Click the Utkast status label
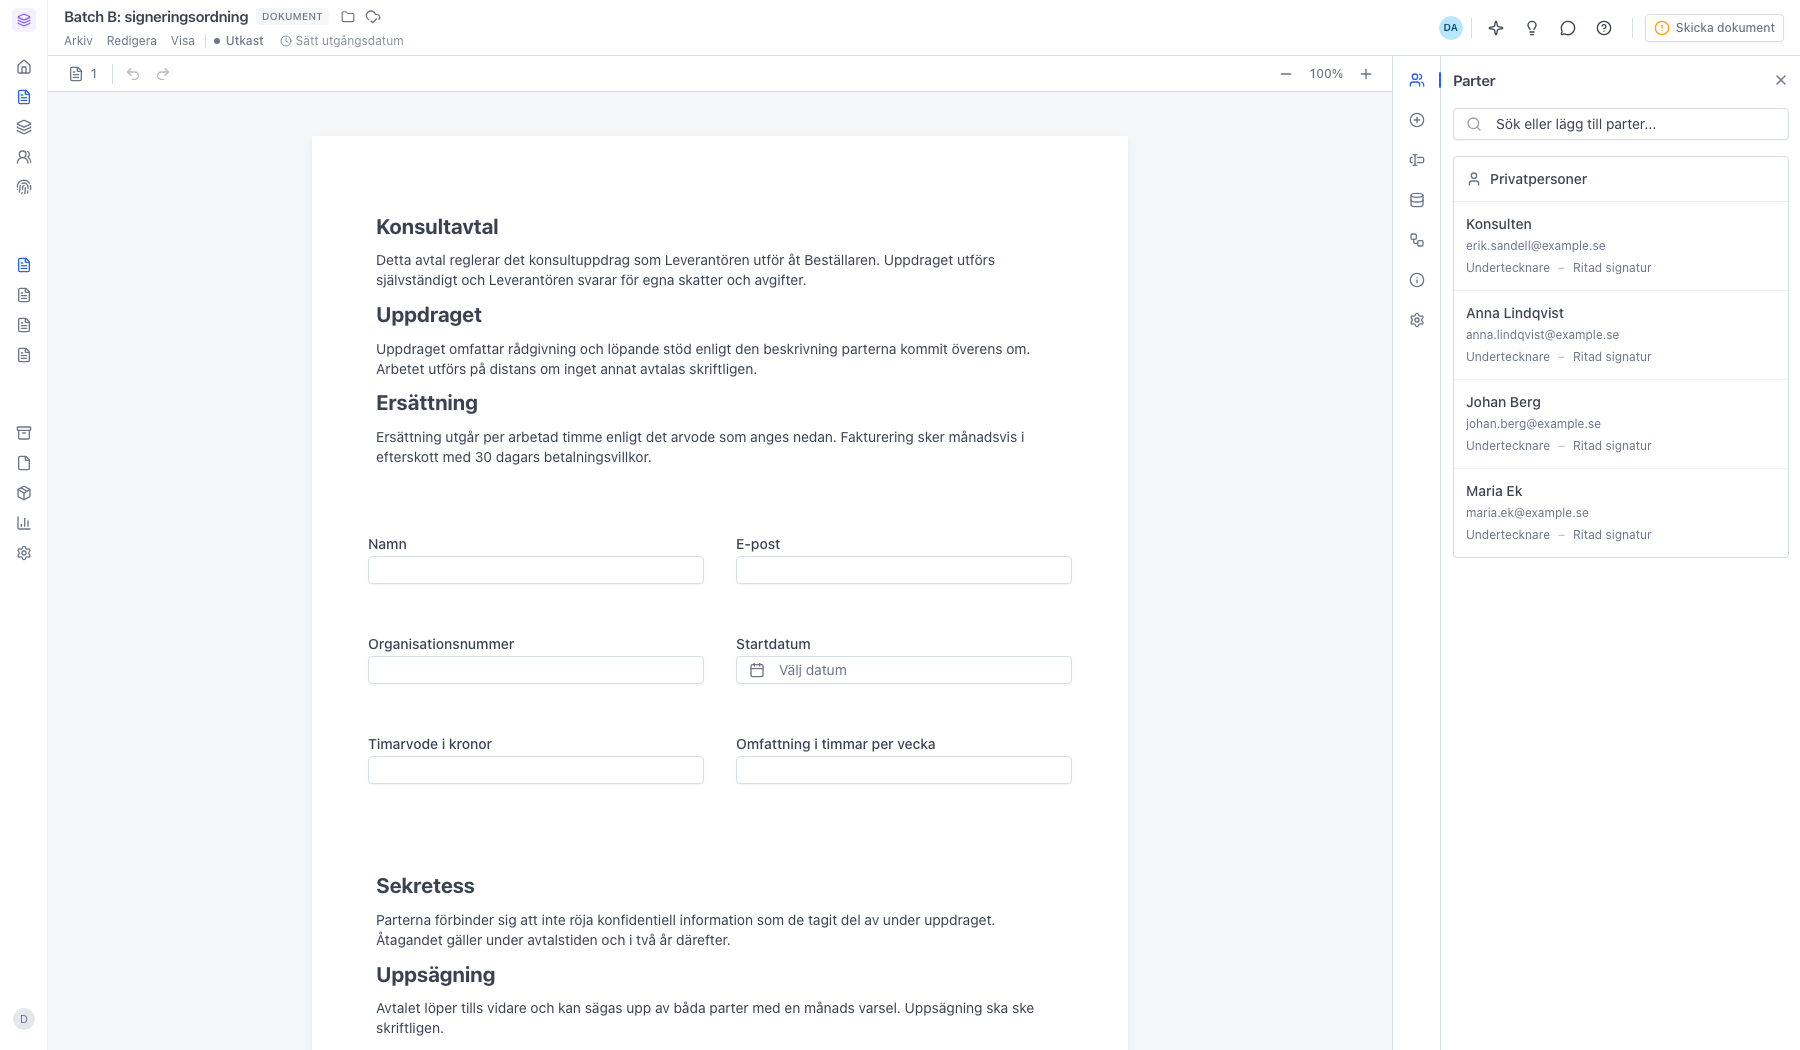1800x1050 pixels. point(239,41)
